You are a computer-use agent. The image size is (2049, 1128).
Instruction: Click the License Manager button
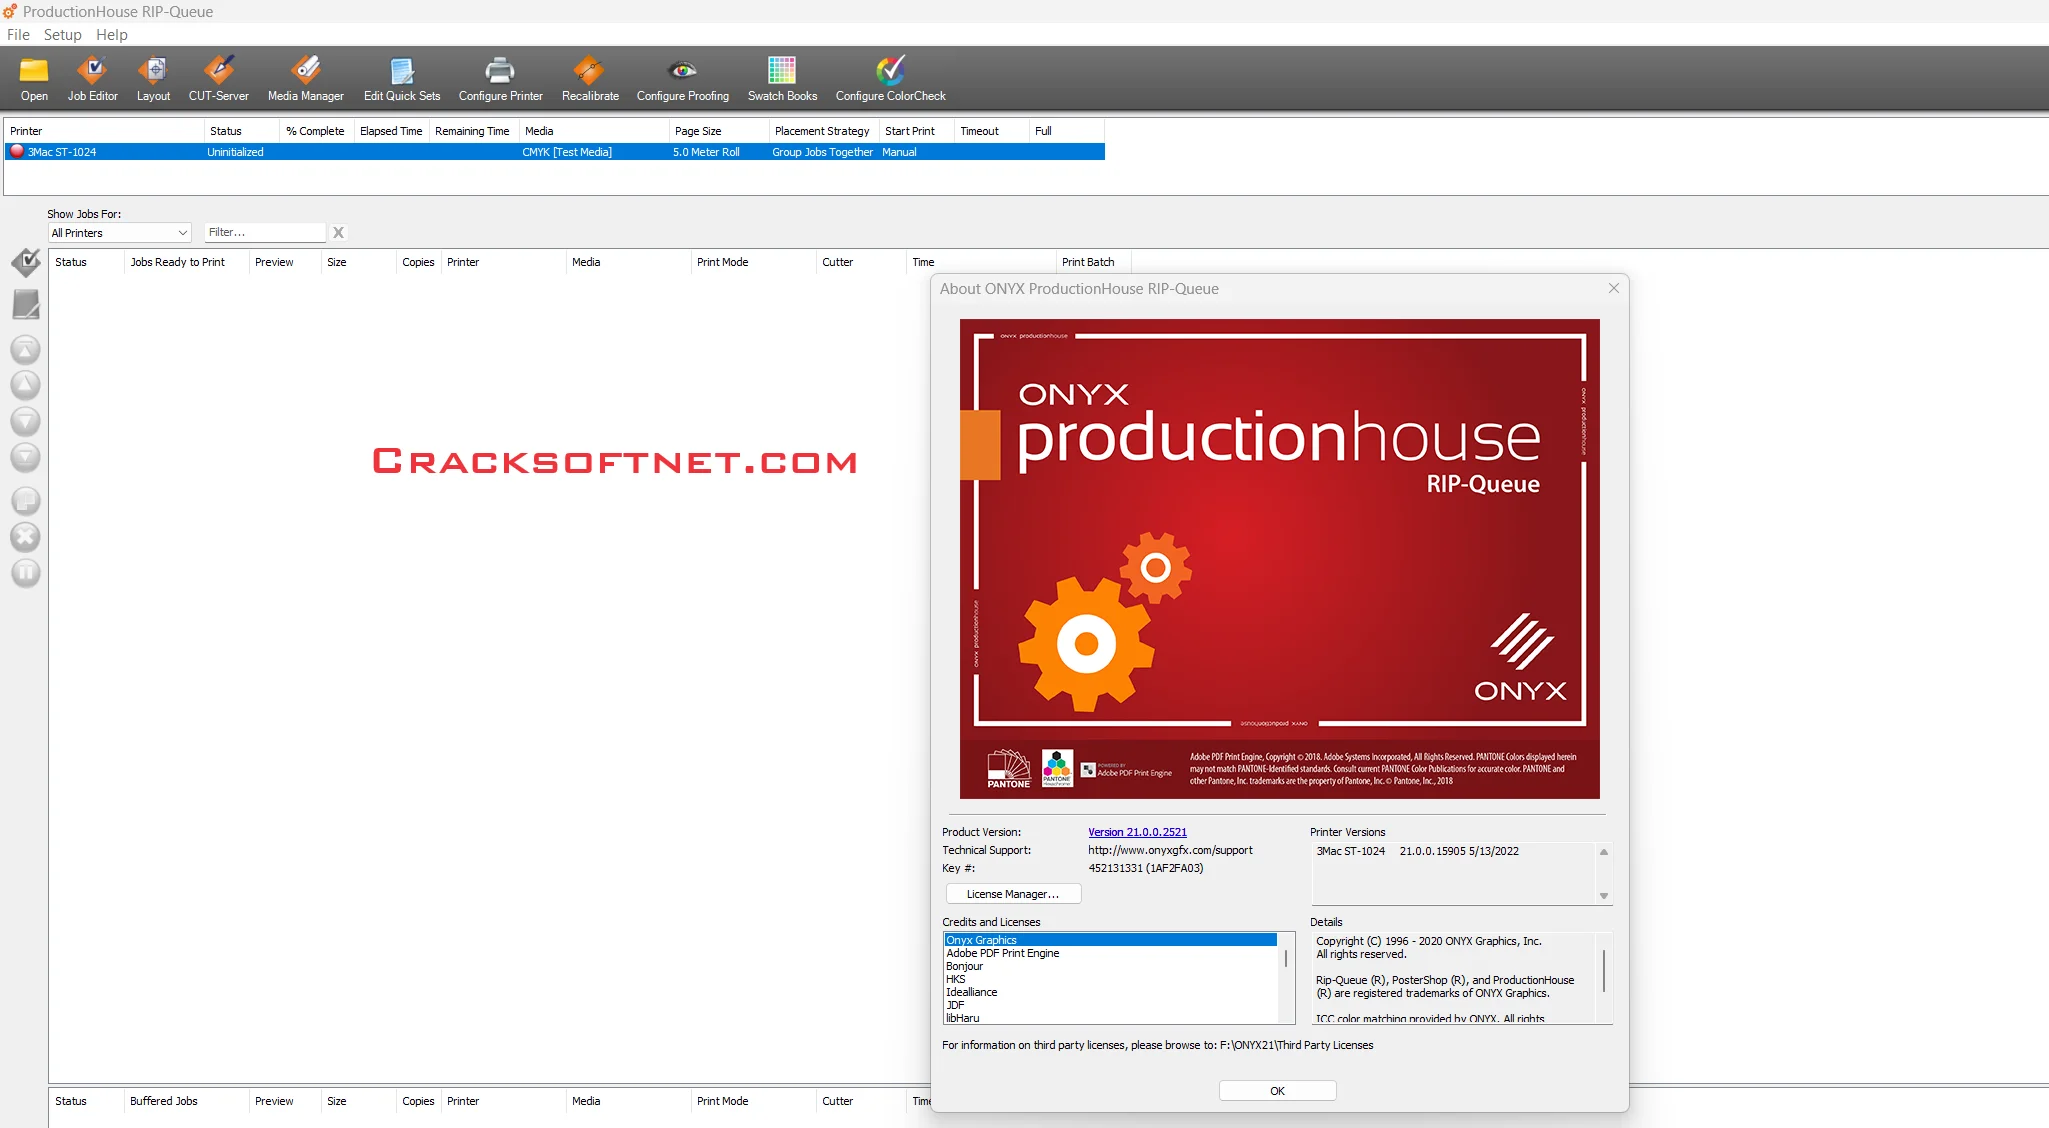(x=1013, y=894)
